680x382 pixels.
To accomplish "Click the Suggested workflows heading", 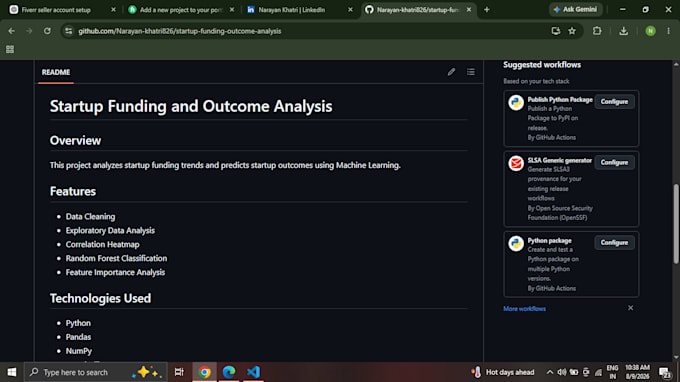I will [x=542, y=65].
